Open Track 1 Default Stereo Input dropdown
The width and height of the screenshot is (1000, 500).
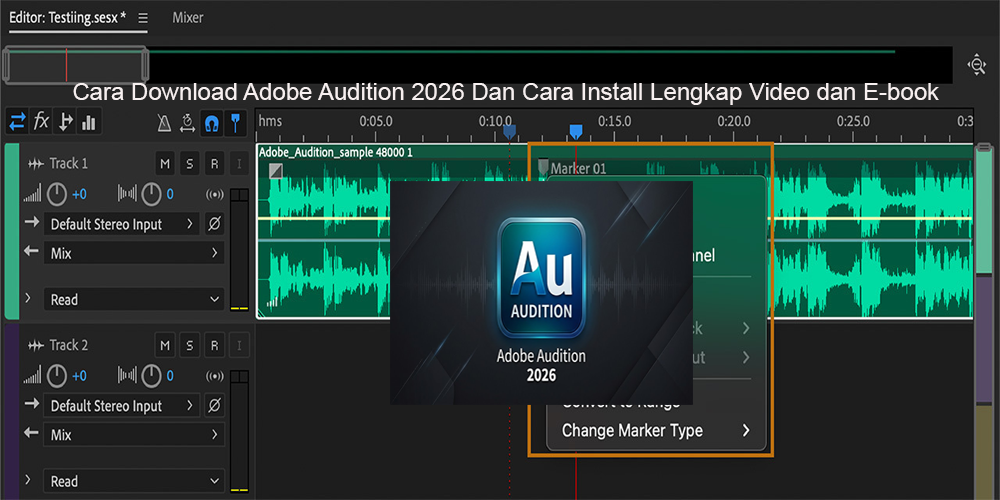tap(121, 224)
